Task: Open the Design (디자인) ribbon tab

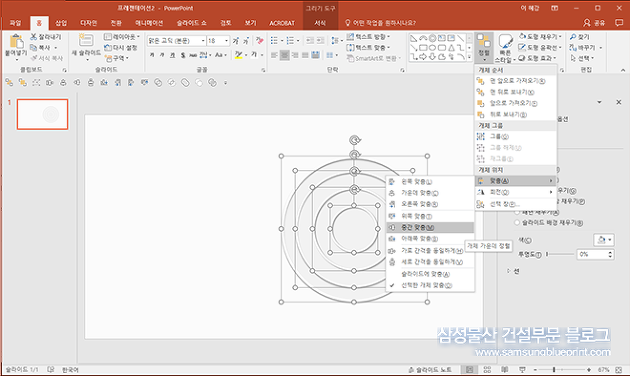Action: click(x=88, y=23)
